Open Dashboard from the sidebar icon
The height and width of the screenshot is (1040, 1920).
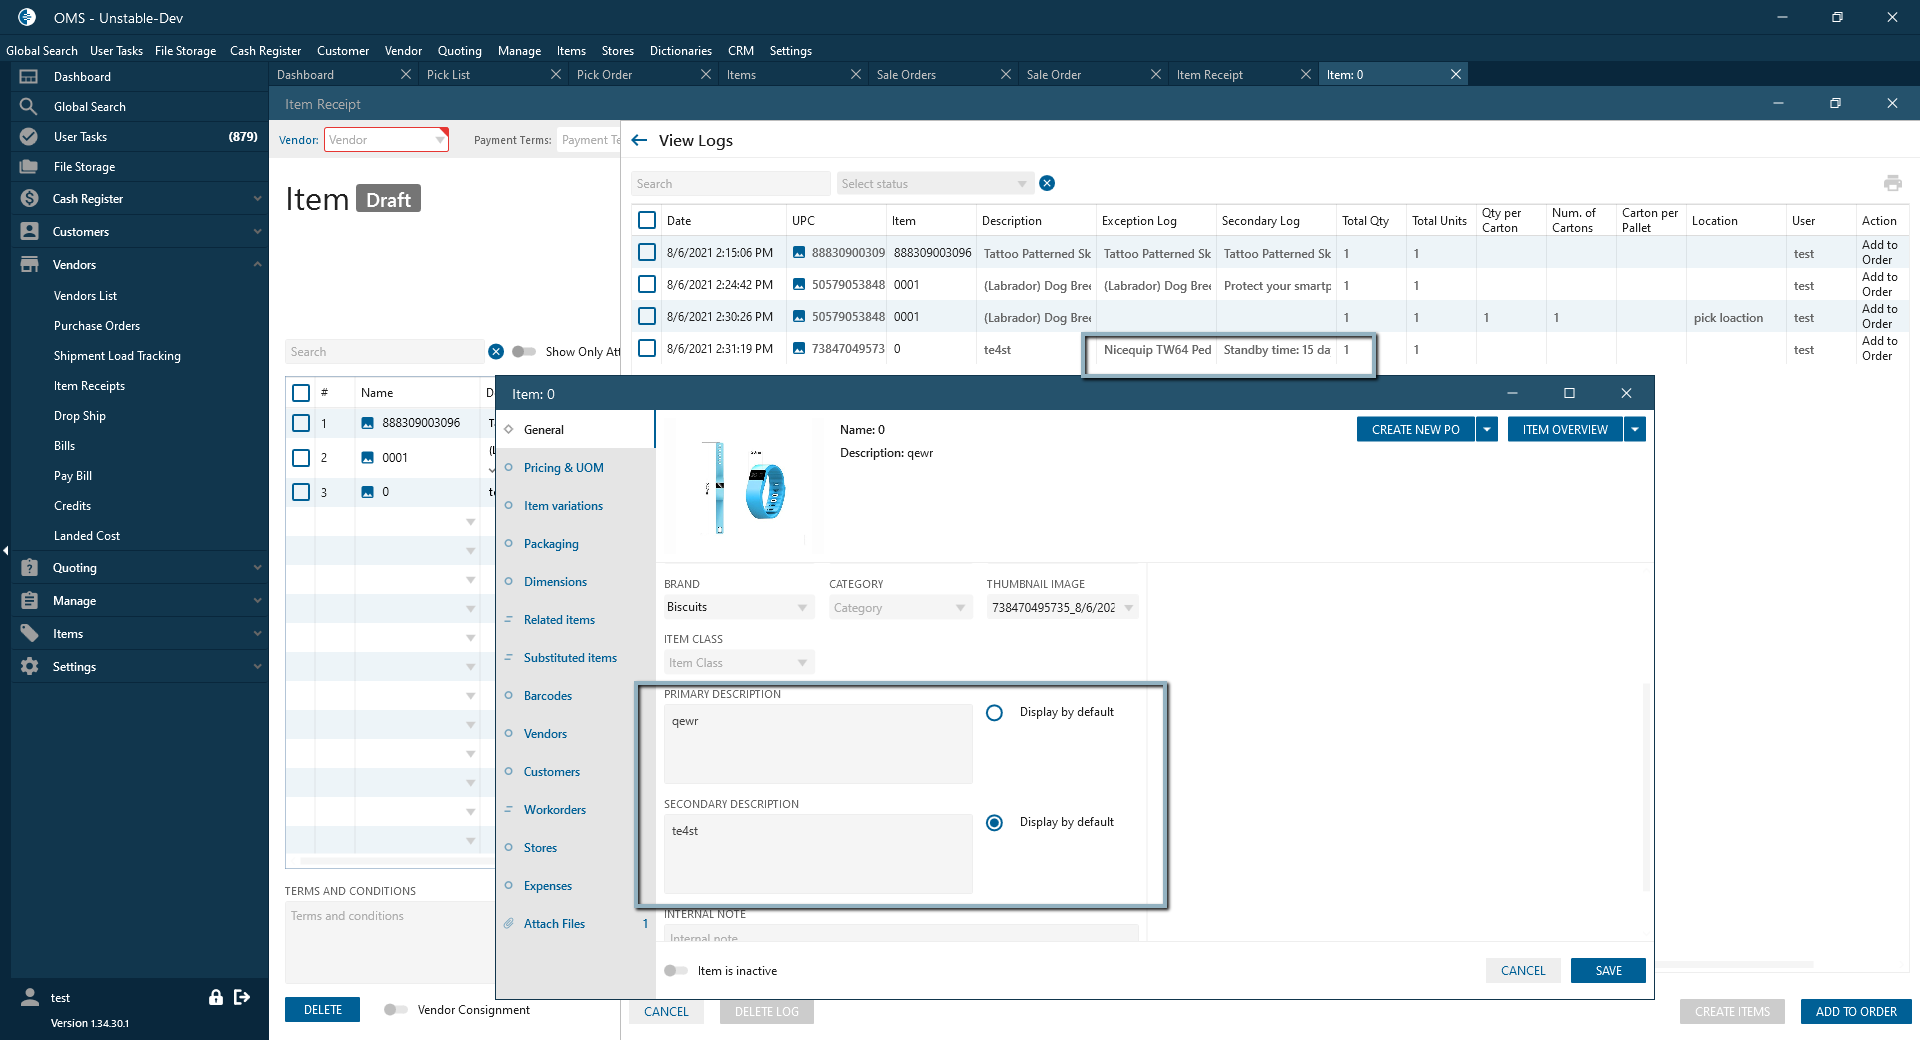(x=29, y=77)
